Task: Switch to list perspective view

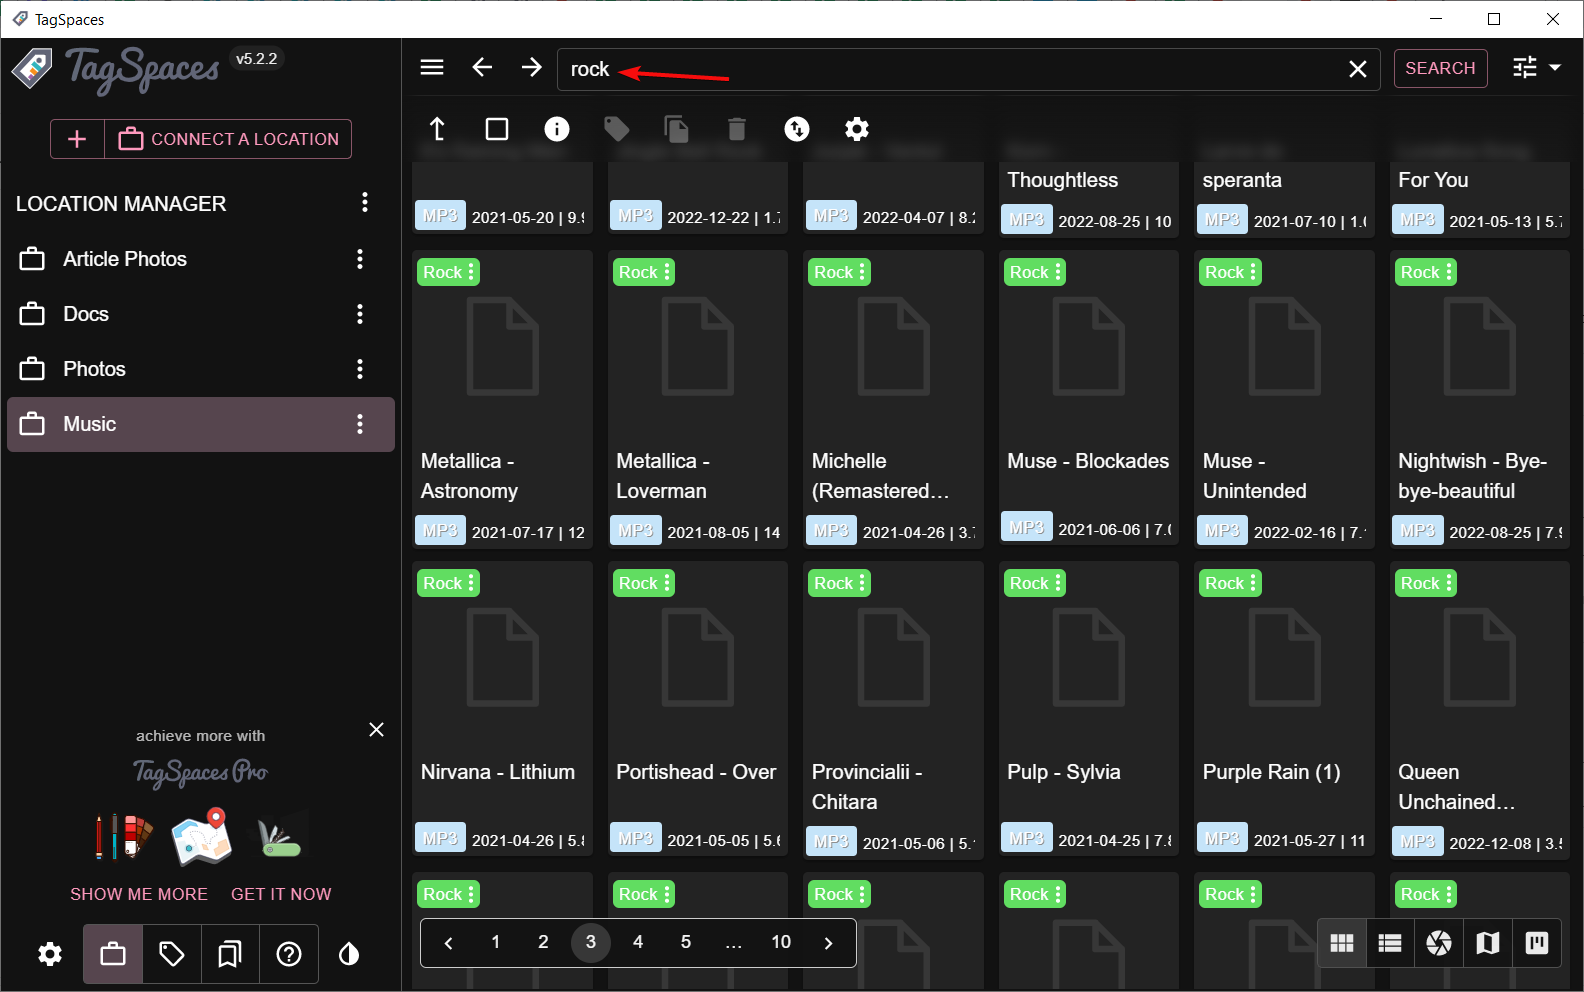Action: coord(1390,943)
